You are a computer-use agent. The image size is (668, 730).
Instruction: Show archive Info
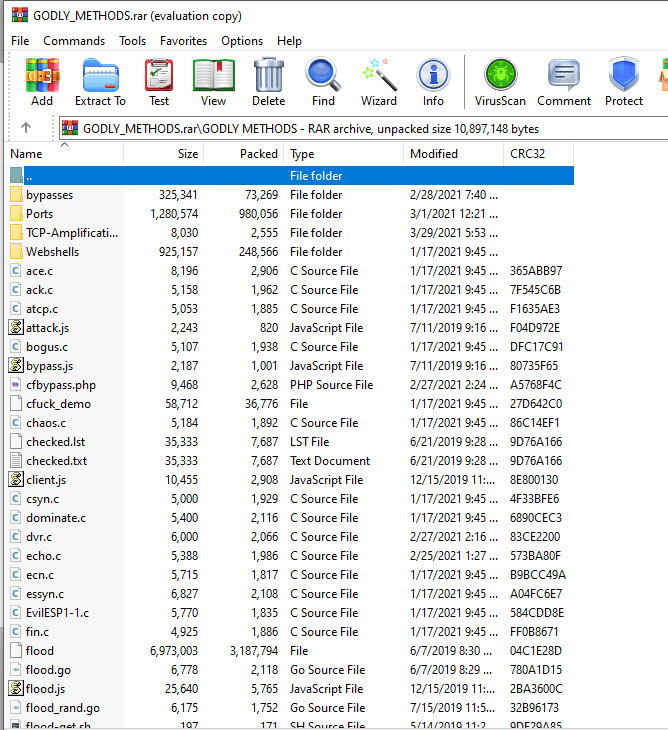tap(433, 82)
